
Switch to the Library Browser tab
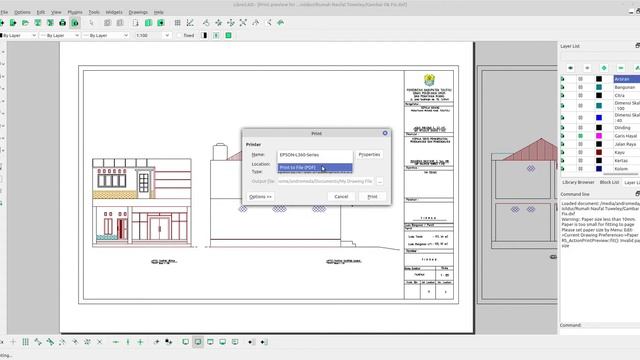coord(578,182)
